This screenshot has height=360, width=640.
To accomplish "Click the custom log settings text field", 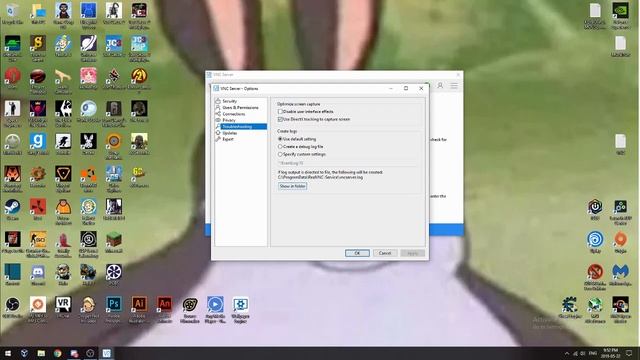I will [x=347, y=163].
